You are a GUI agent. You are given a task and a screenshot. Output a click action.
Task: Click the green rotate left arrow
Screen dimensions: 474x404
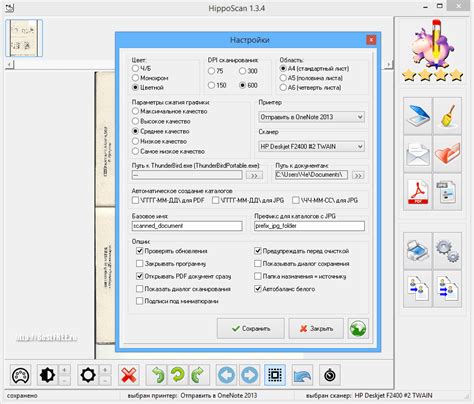point(158,375)
